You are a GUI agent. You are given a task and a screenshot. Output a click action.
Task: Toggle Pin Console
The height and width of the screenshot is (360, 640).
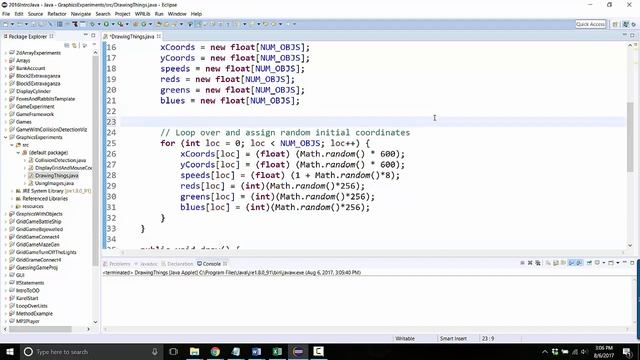589,263
